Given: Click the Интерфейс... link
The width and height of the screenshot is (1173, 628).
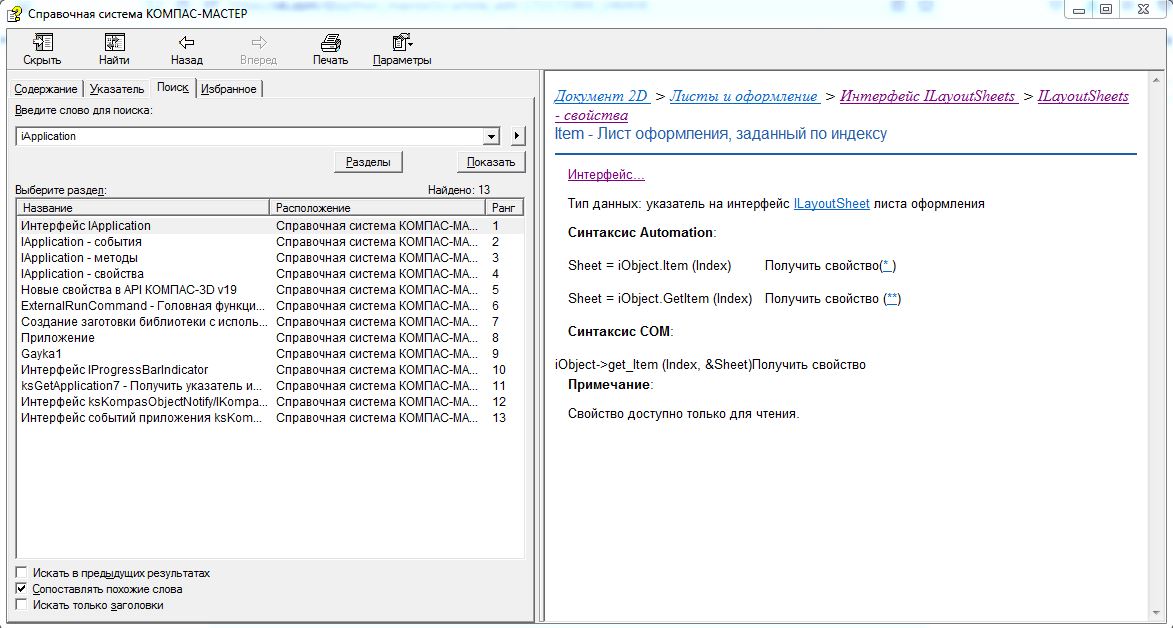Looking at the screenshot, I should pos(606,175).
